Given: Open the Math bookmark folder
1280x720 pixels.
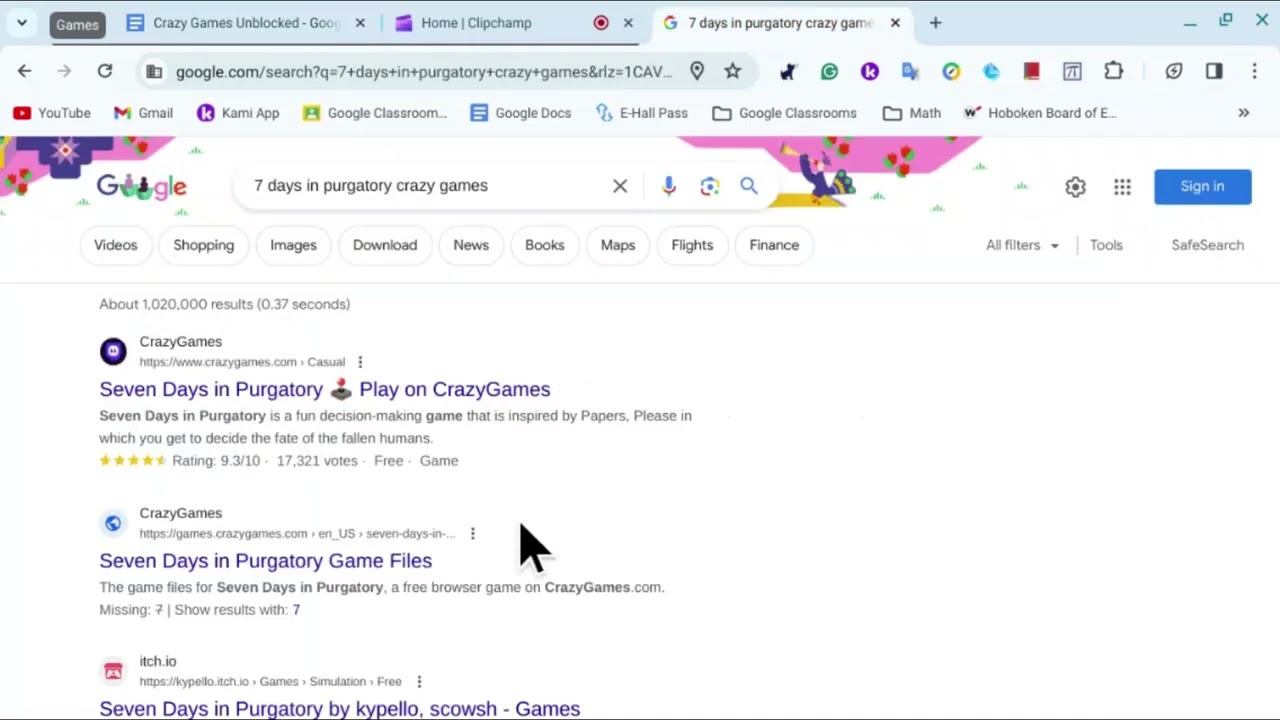Looking at the screenshot, I should (912, 113).
